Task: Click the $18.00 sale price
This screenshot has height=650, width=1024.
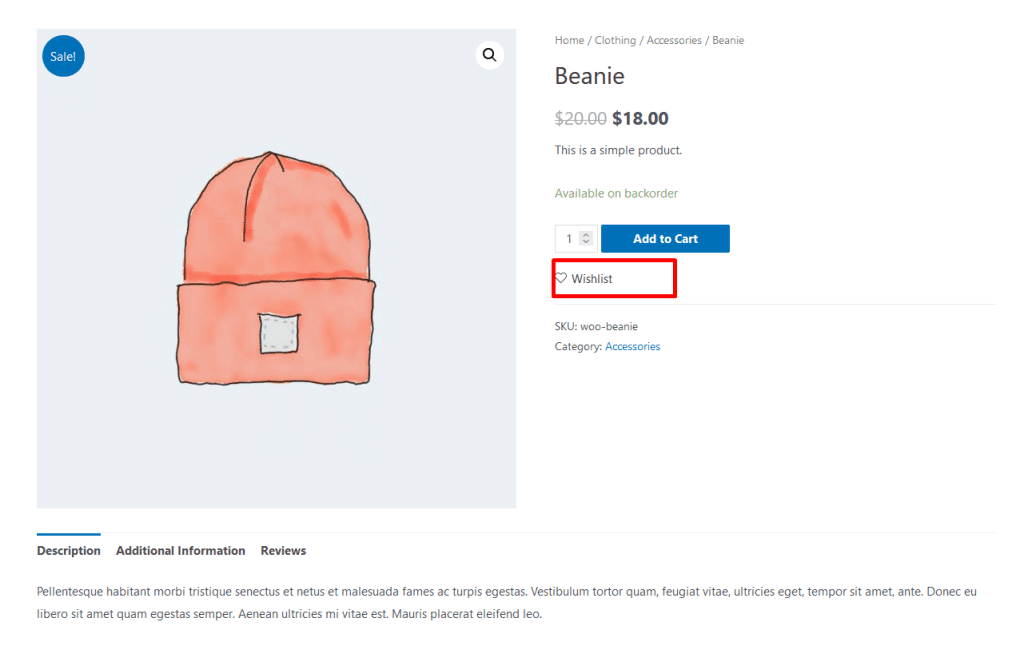Action: tap(640, 118)
